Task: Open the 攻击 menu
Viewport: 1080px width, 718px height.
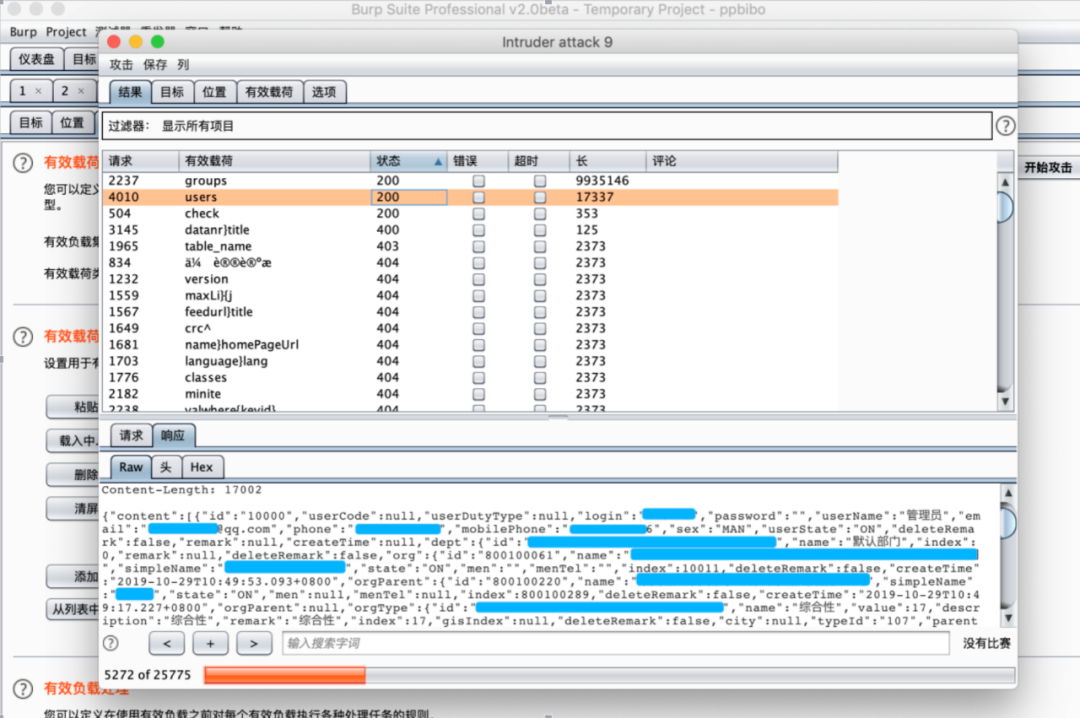Action: pyautogui.click(x=121, y=65)
